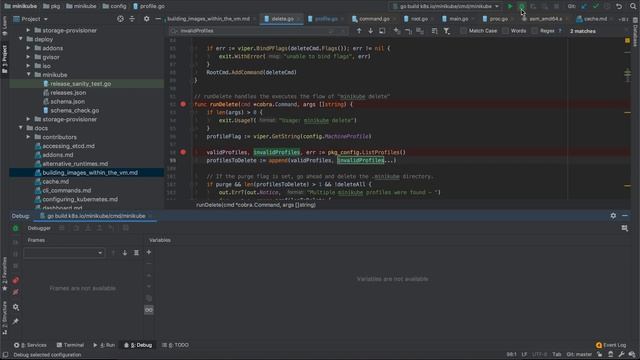
Task: Select release_sanity_test.go file
Action: click(x=80, y=84)
